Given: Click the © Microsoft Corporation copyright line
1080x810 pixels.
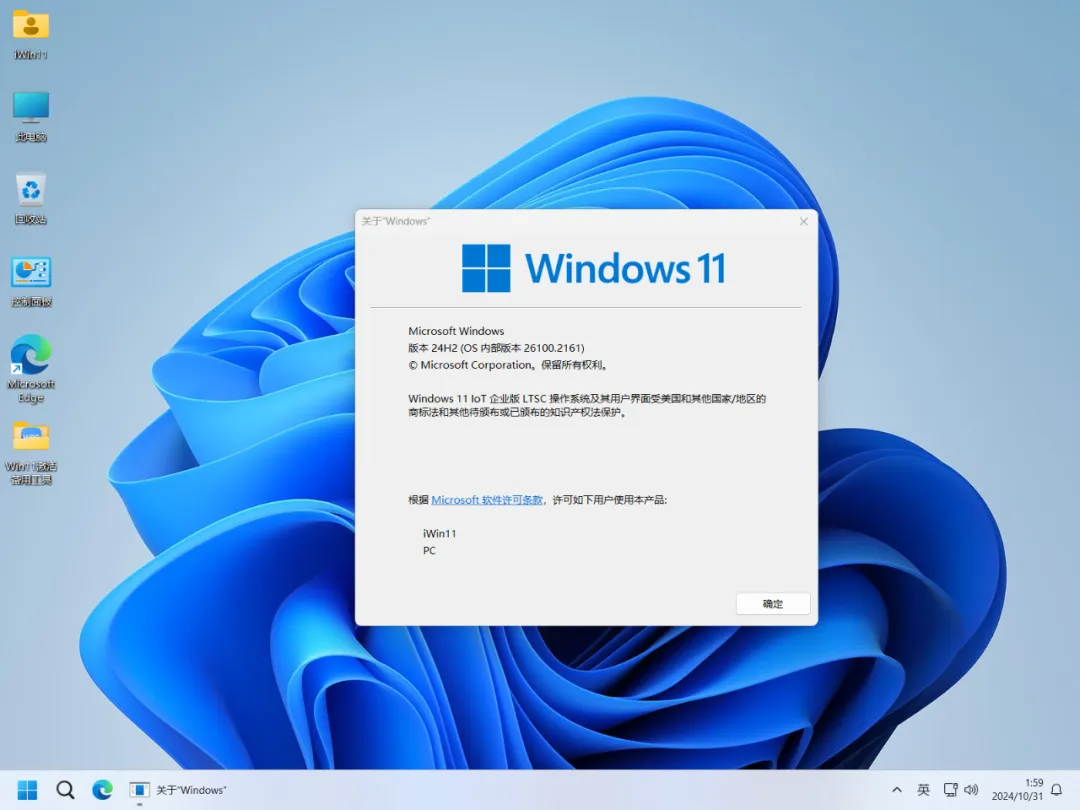Looking at the screenshot, I should click(x=508, y=364).
